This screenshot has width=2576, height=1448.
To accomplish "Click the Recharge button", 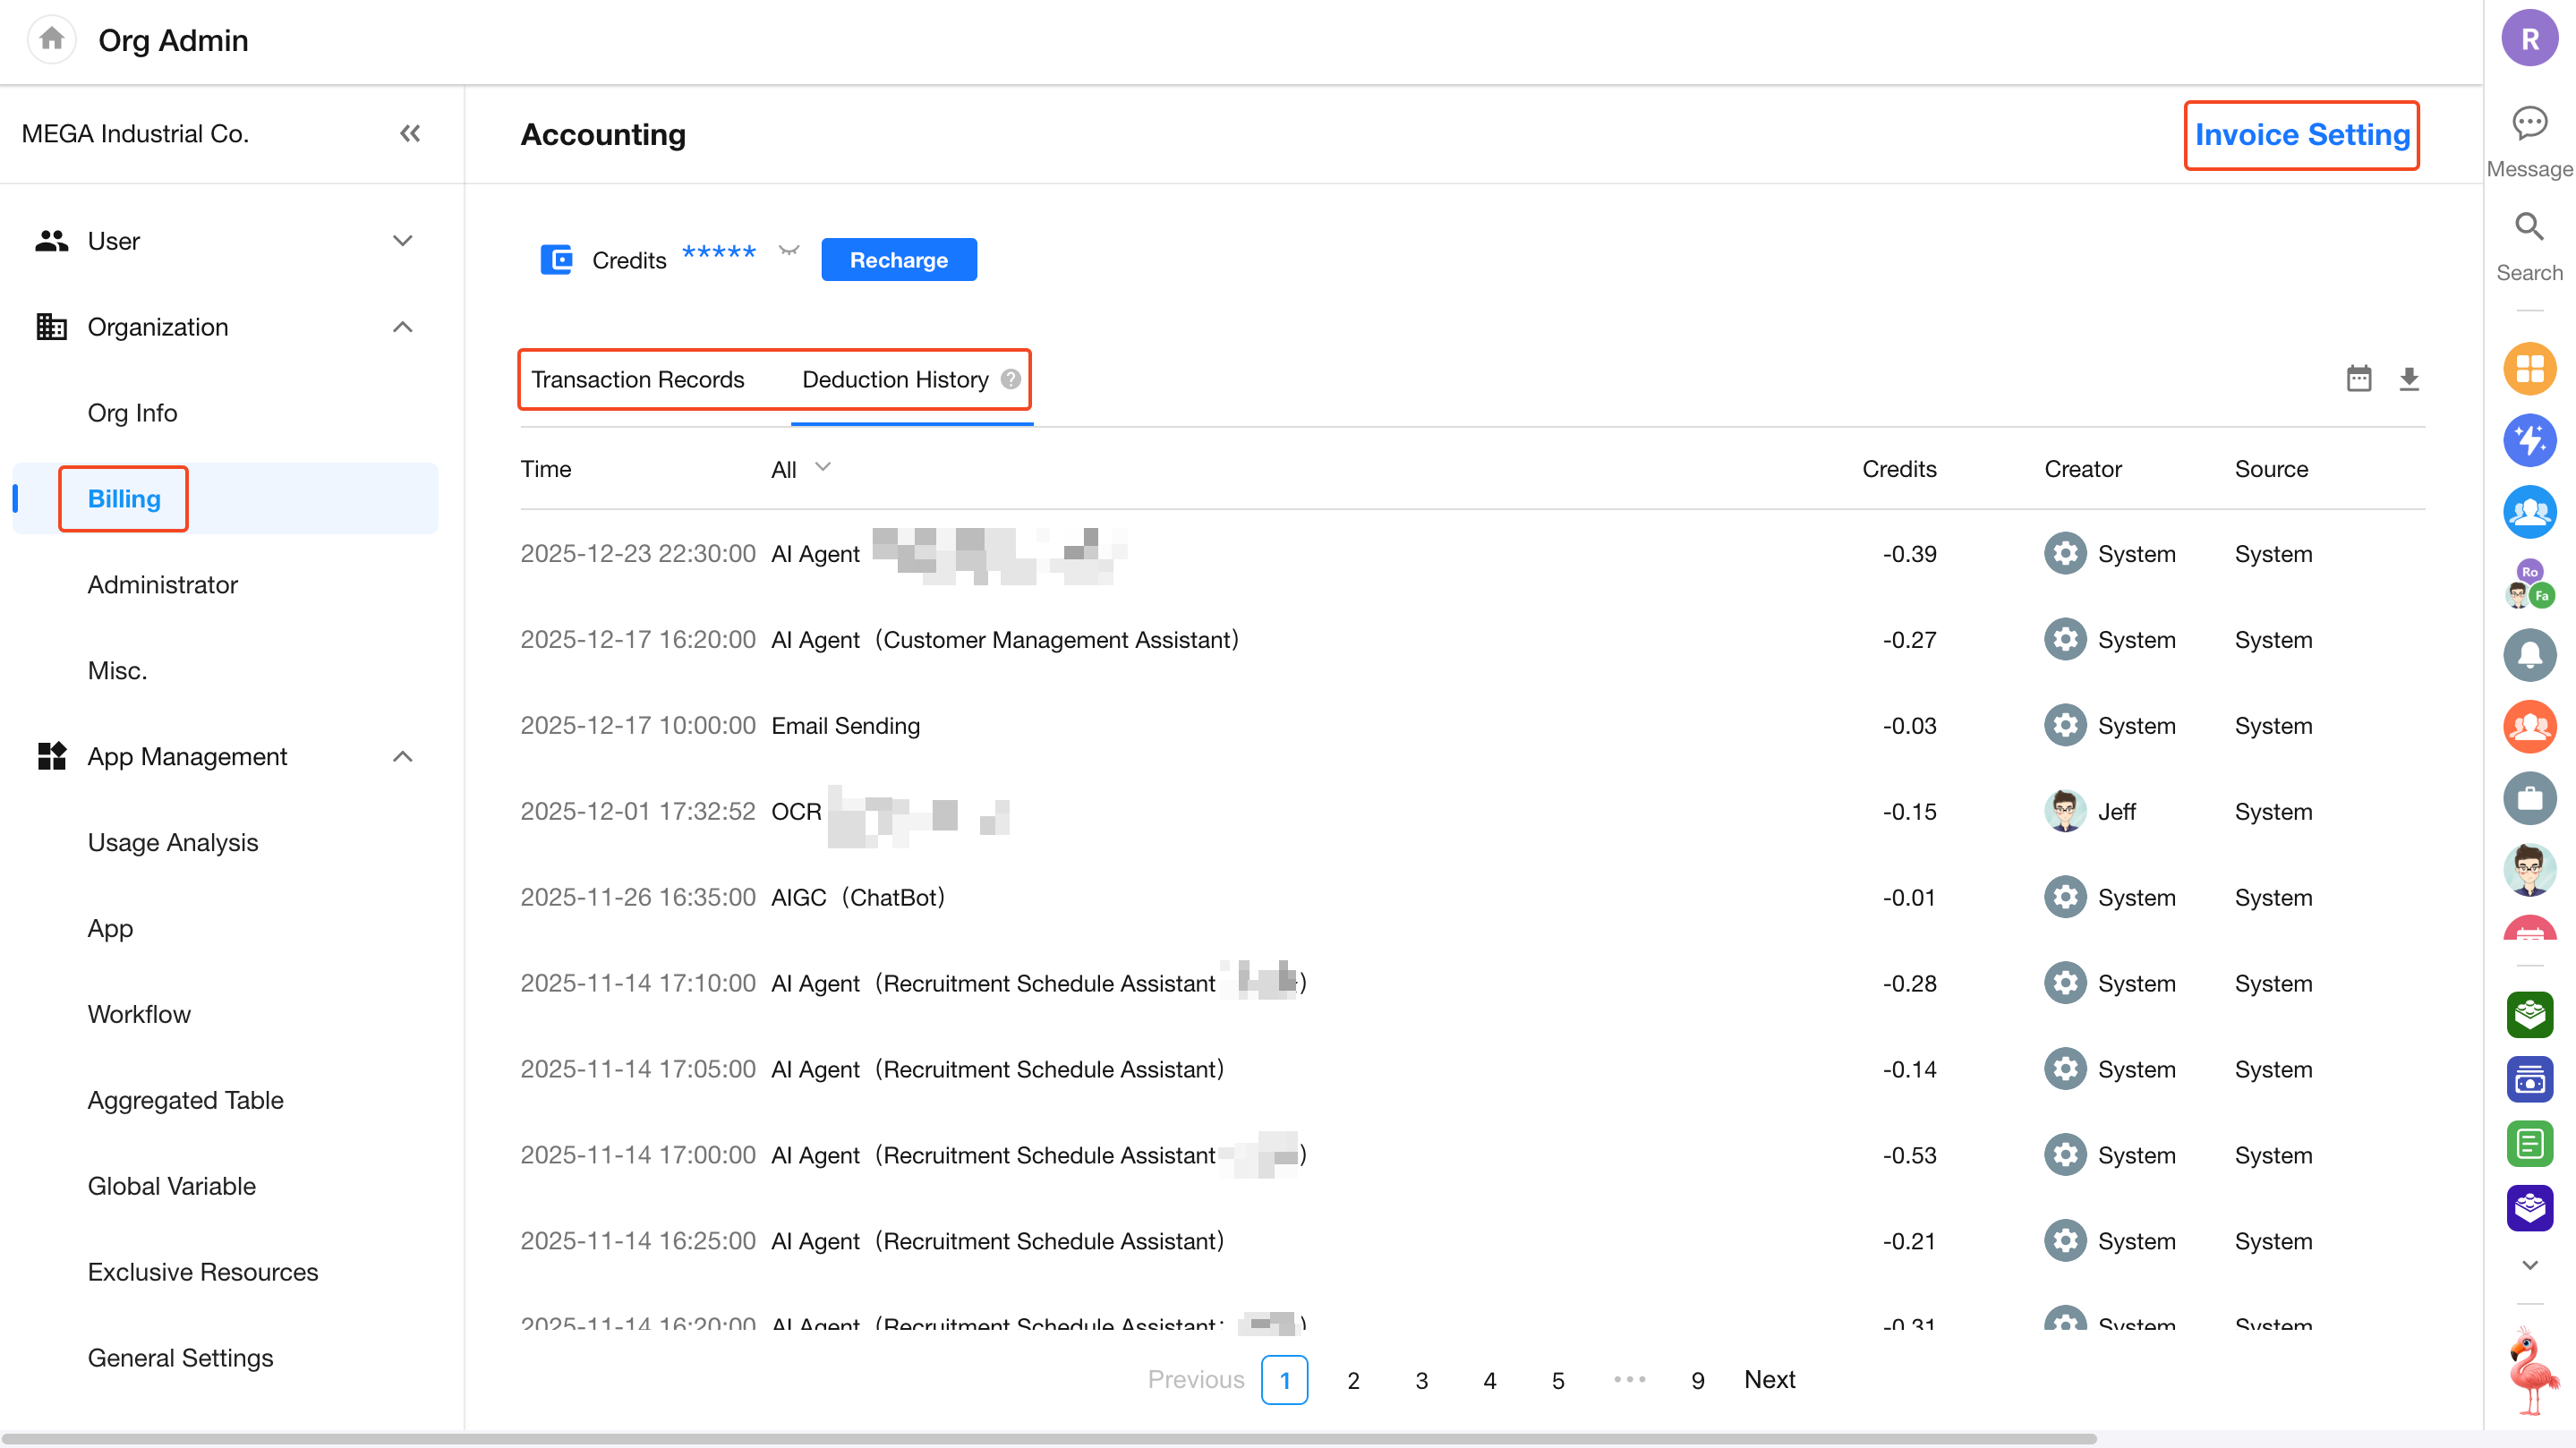I will point(898,260).
